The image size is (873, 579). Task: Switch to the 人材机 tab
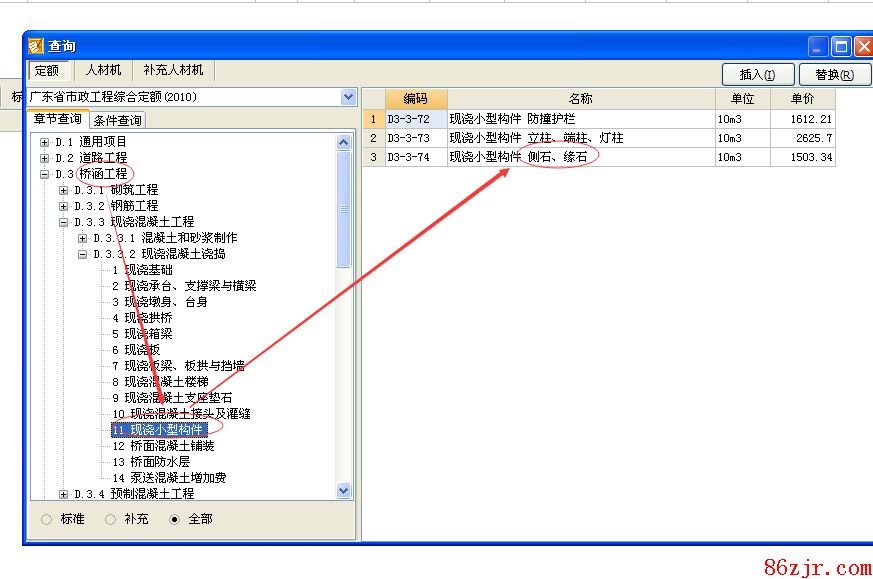103,71
